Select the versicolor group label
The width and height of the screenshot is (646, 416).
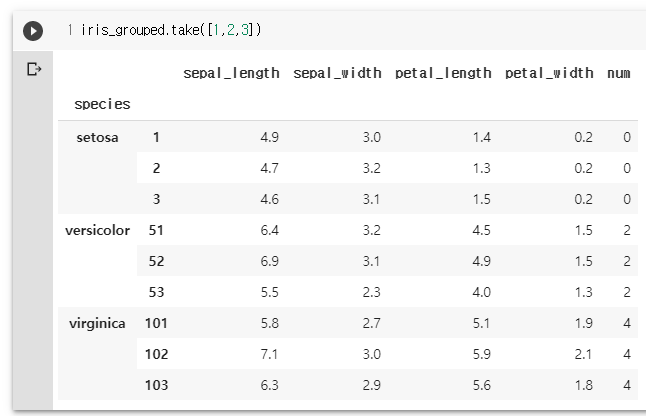[97, 230]
